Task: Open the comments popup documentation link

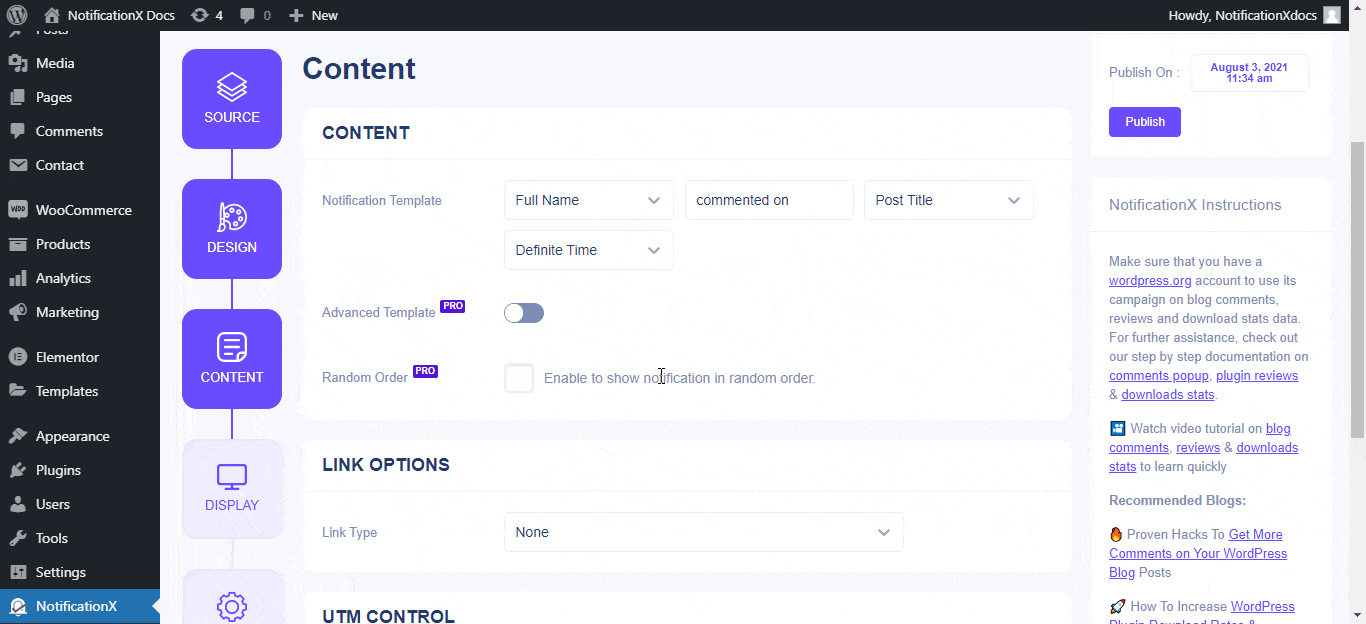Action: click(x=1159, y=376)
